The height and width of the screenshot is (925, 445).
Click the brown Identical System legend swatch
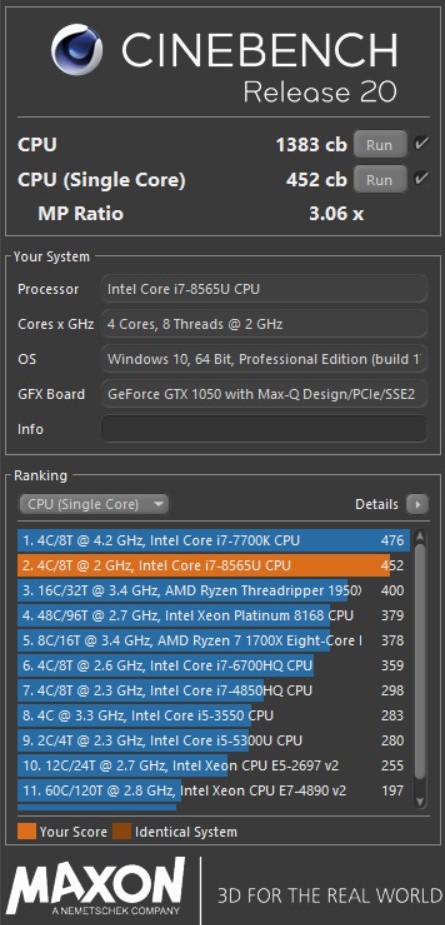pyautogui.click(x=122, y=832)
